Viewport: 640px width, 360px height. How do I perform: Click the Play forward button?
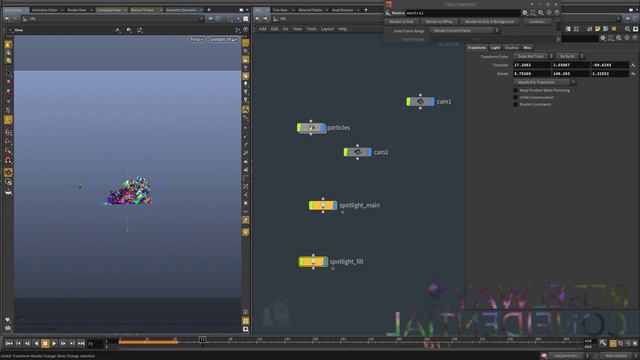pyautogui.click(x=54, y=344)
